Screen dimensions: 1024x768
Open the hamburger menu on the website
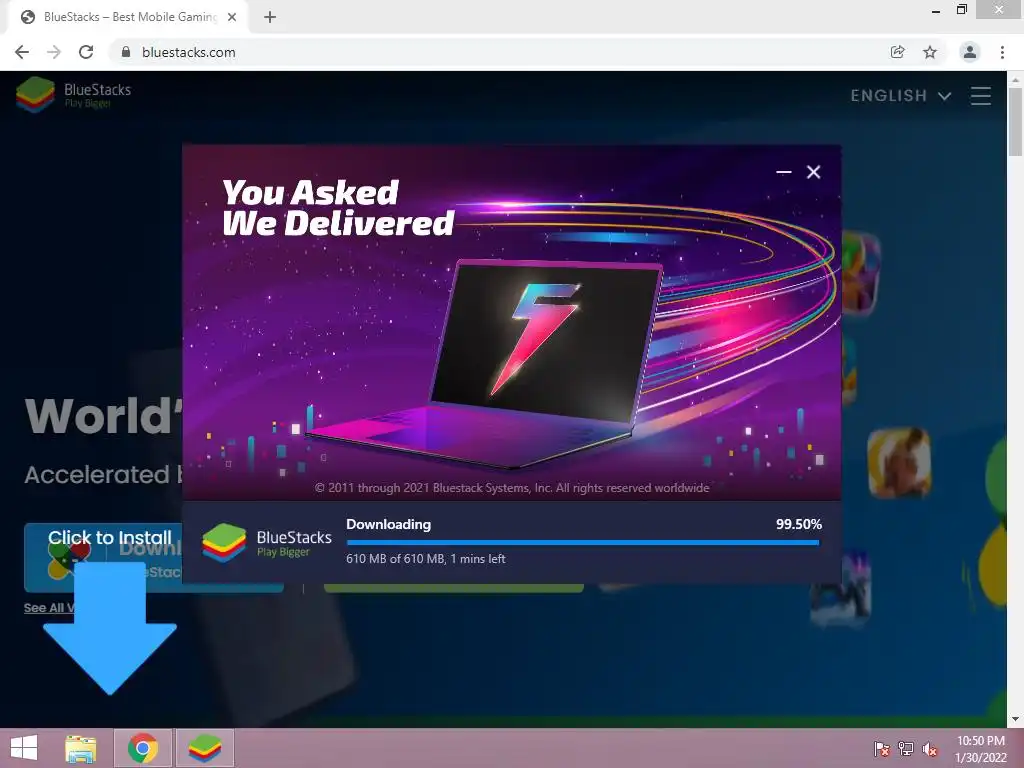[980, 96]
